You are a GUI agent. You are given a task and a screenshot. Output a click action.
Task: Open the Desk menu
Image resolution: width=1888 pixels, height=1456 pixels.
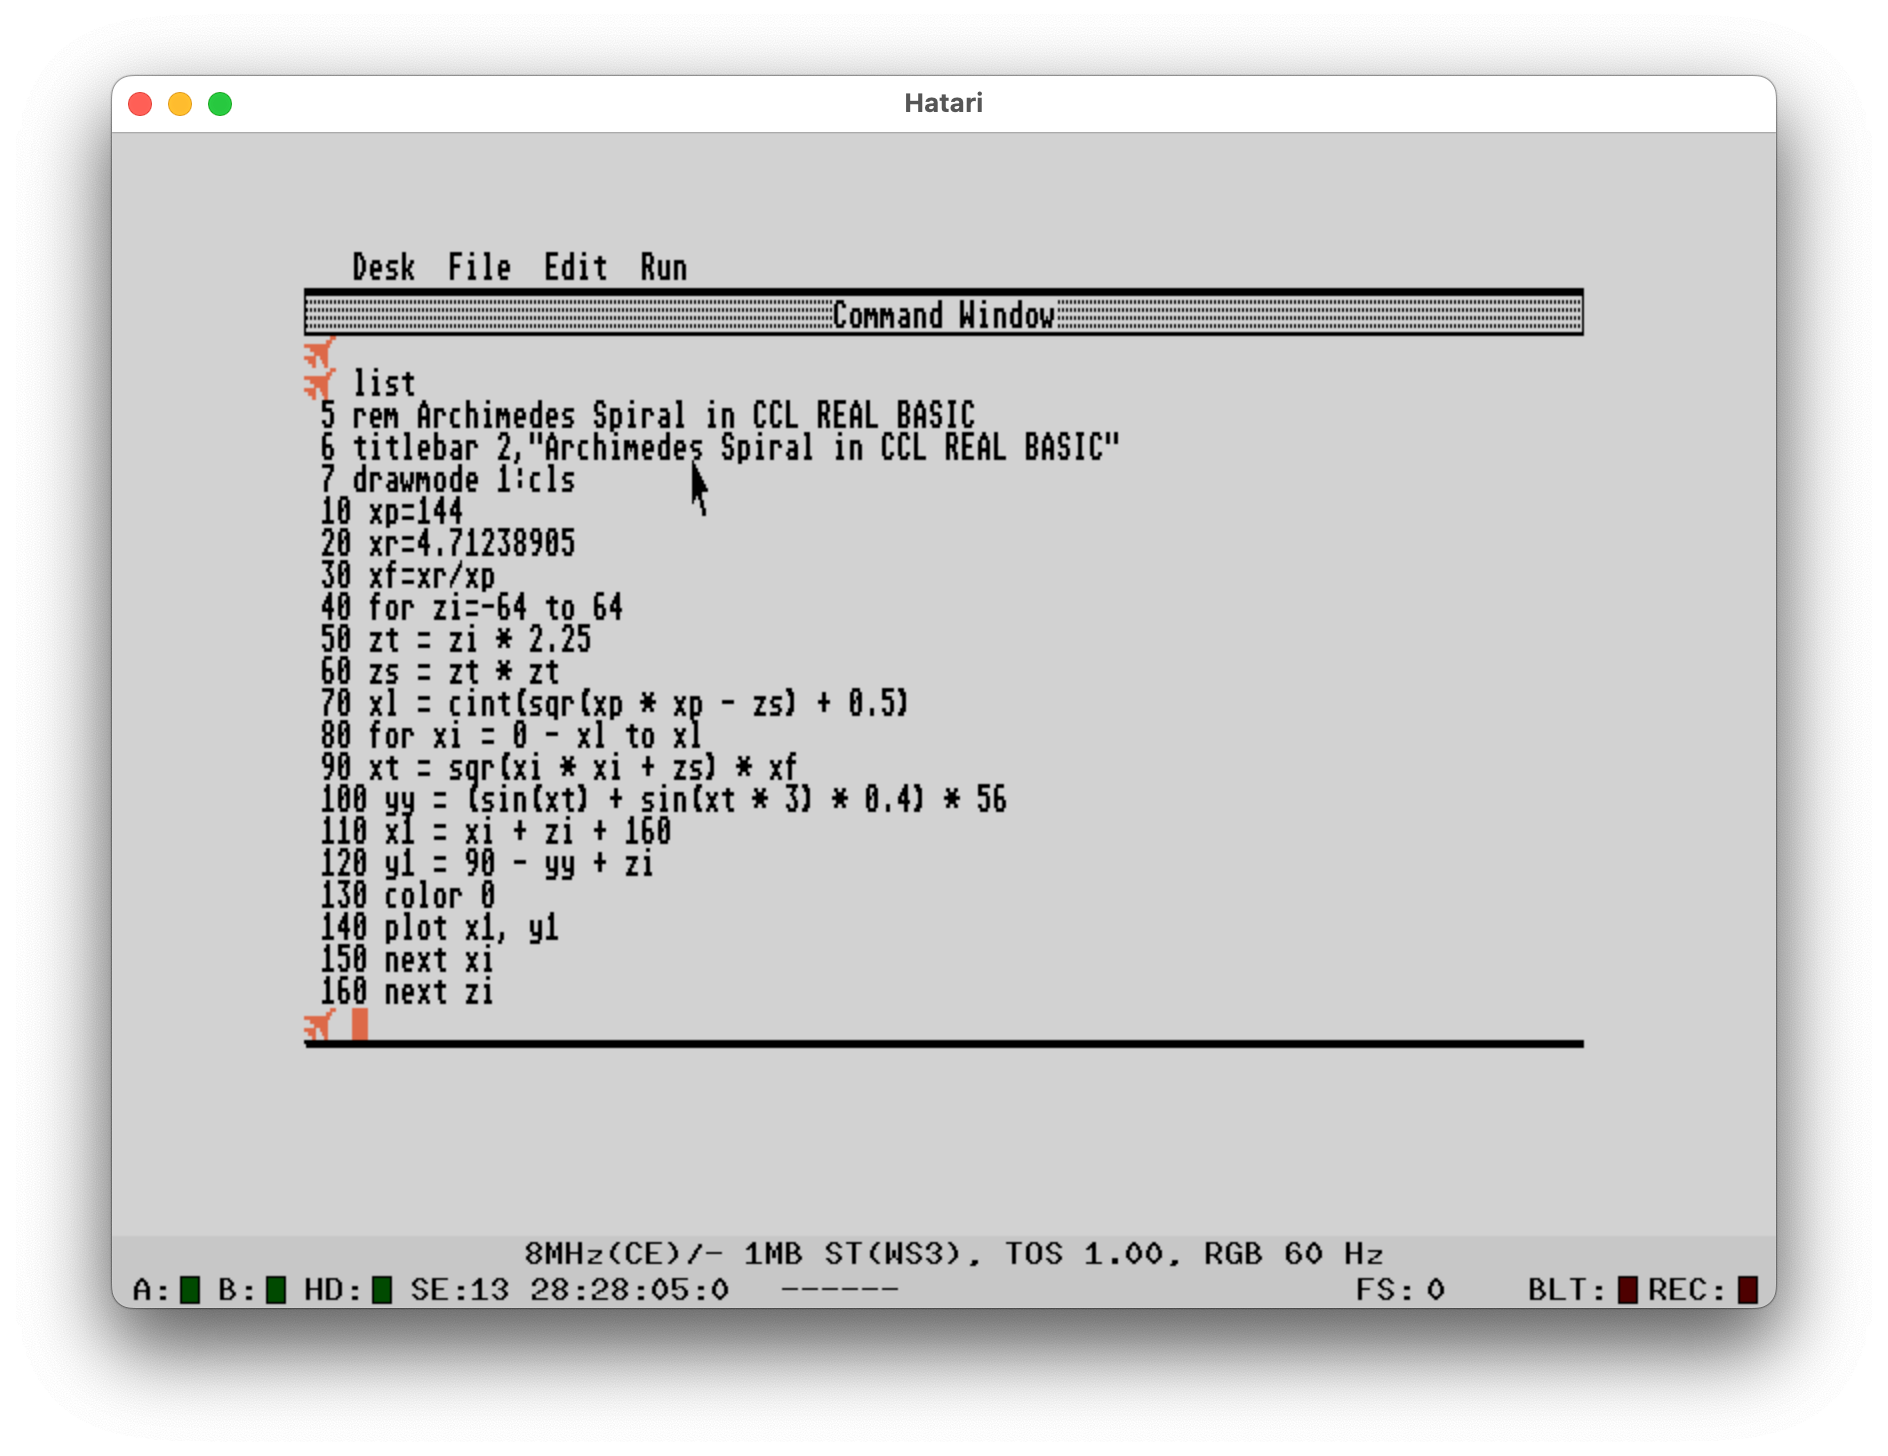click(383, 267)
